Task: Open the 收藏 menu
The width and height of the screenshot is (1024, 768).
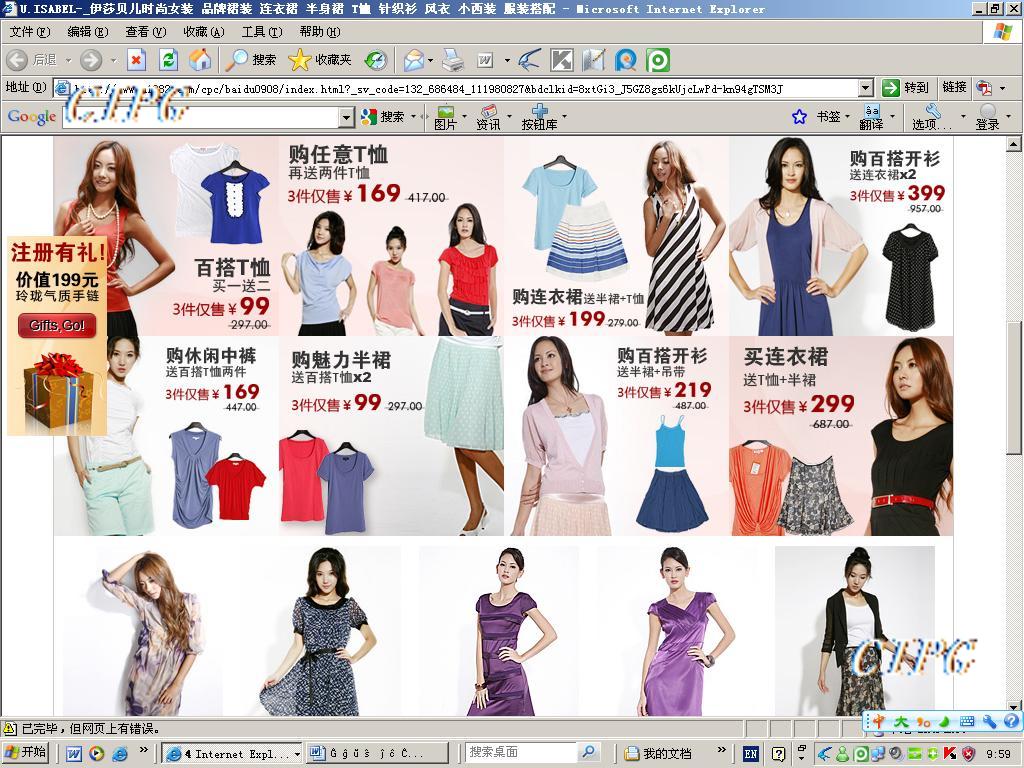Action: (203, 31)
